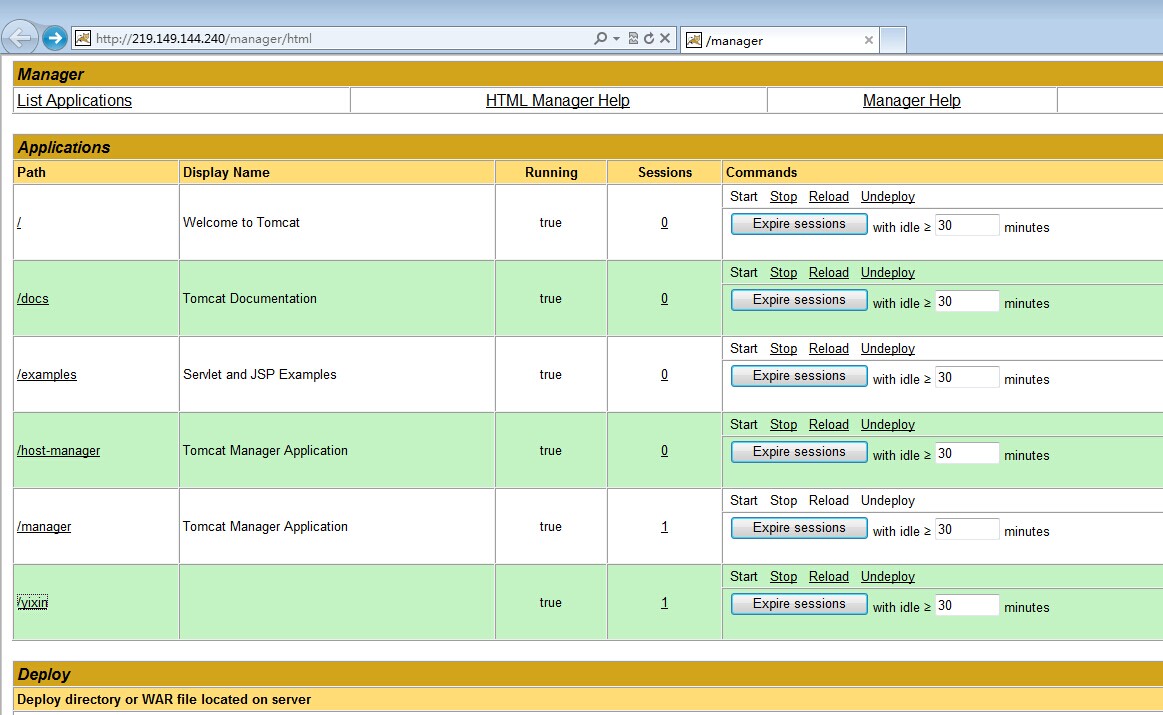Select the 'Servlet and JSP Examples' display name
Screen dimensions: 1163x715
pyautogui.click(x=260, y=375)
